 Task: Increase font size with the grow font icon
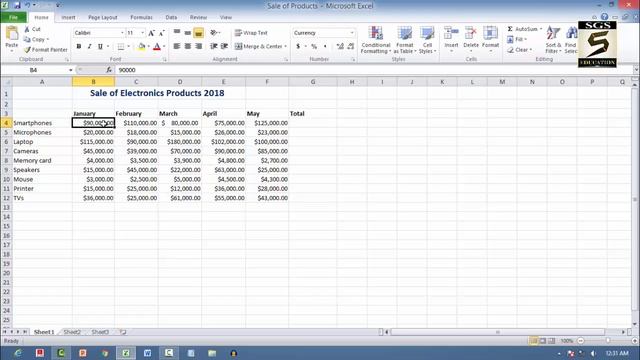point(151,33)
